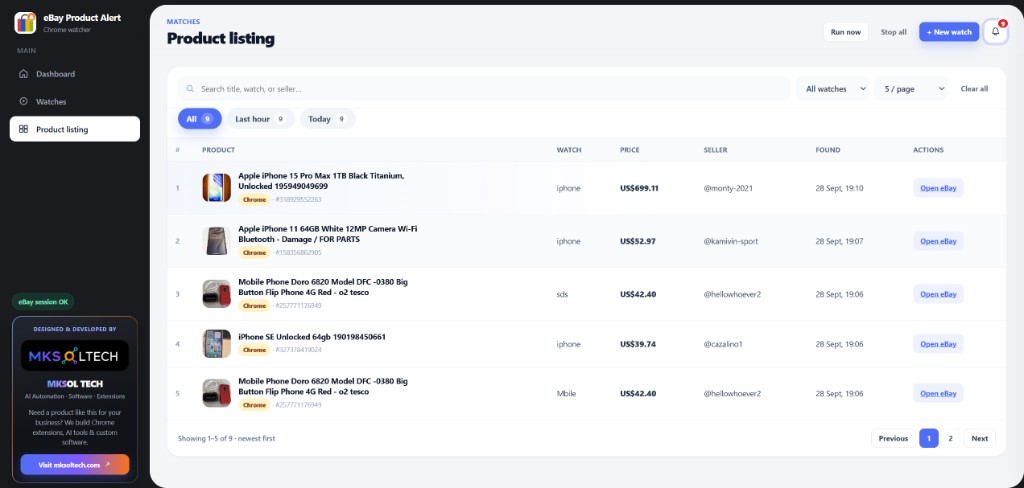Open eBay for iPhone SE Unlocked
Screen dimensions: 1024x488
click(938, 344)
